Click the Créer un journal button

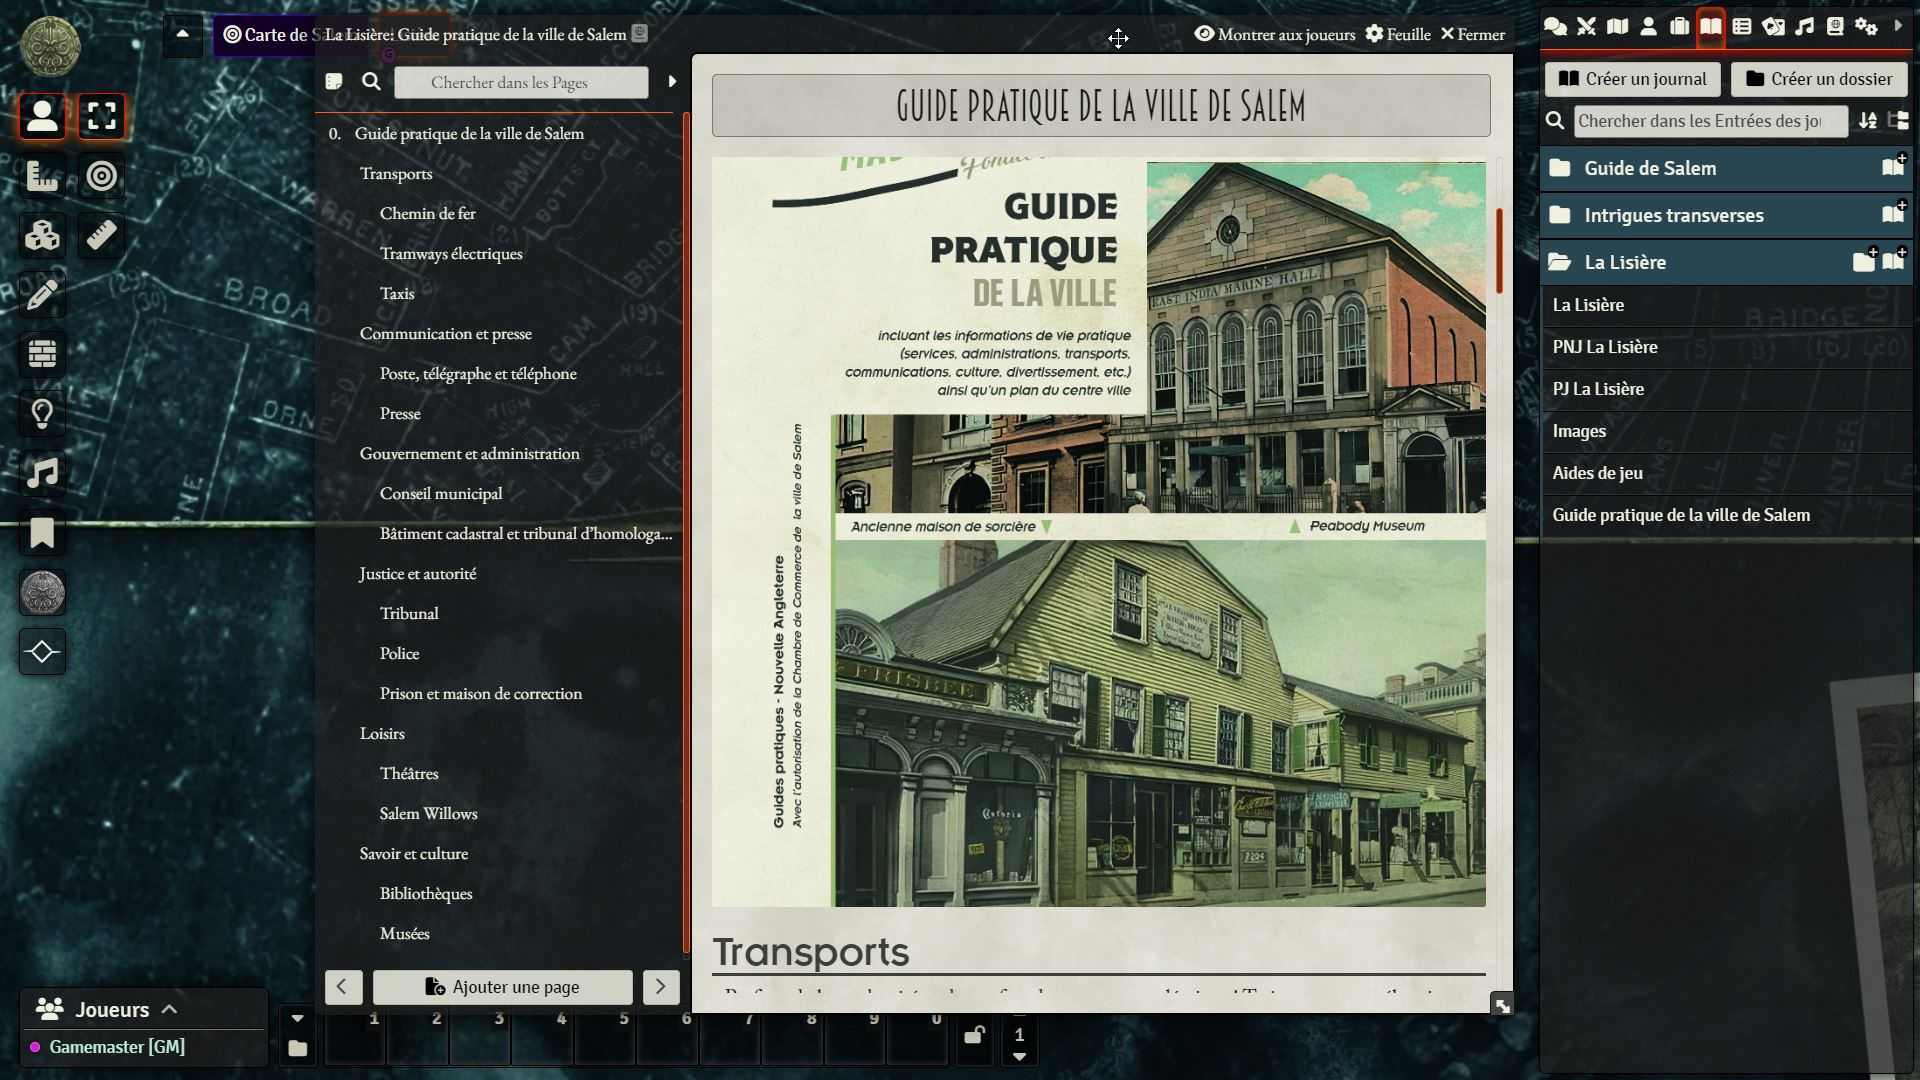[1632, 79]
